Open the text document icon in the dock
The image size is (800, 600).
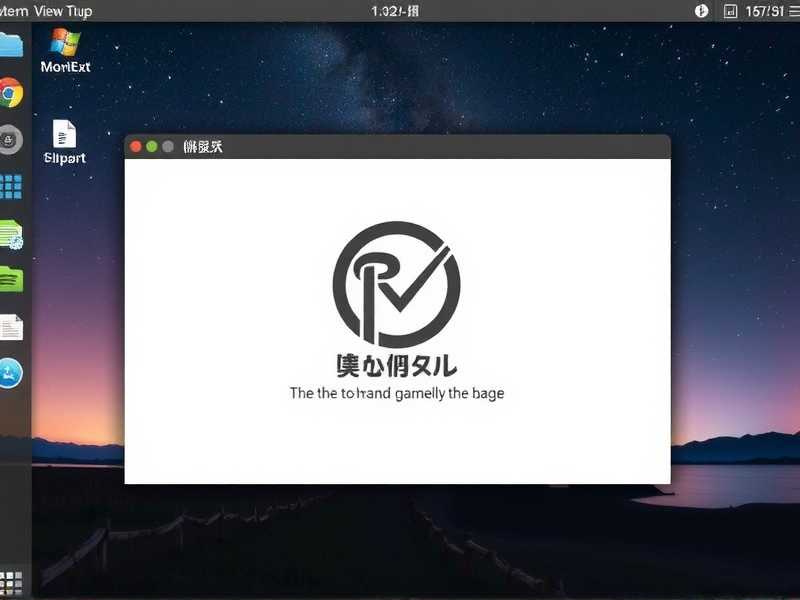point(10,327)
